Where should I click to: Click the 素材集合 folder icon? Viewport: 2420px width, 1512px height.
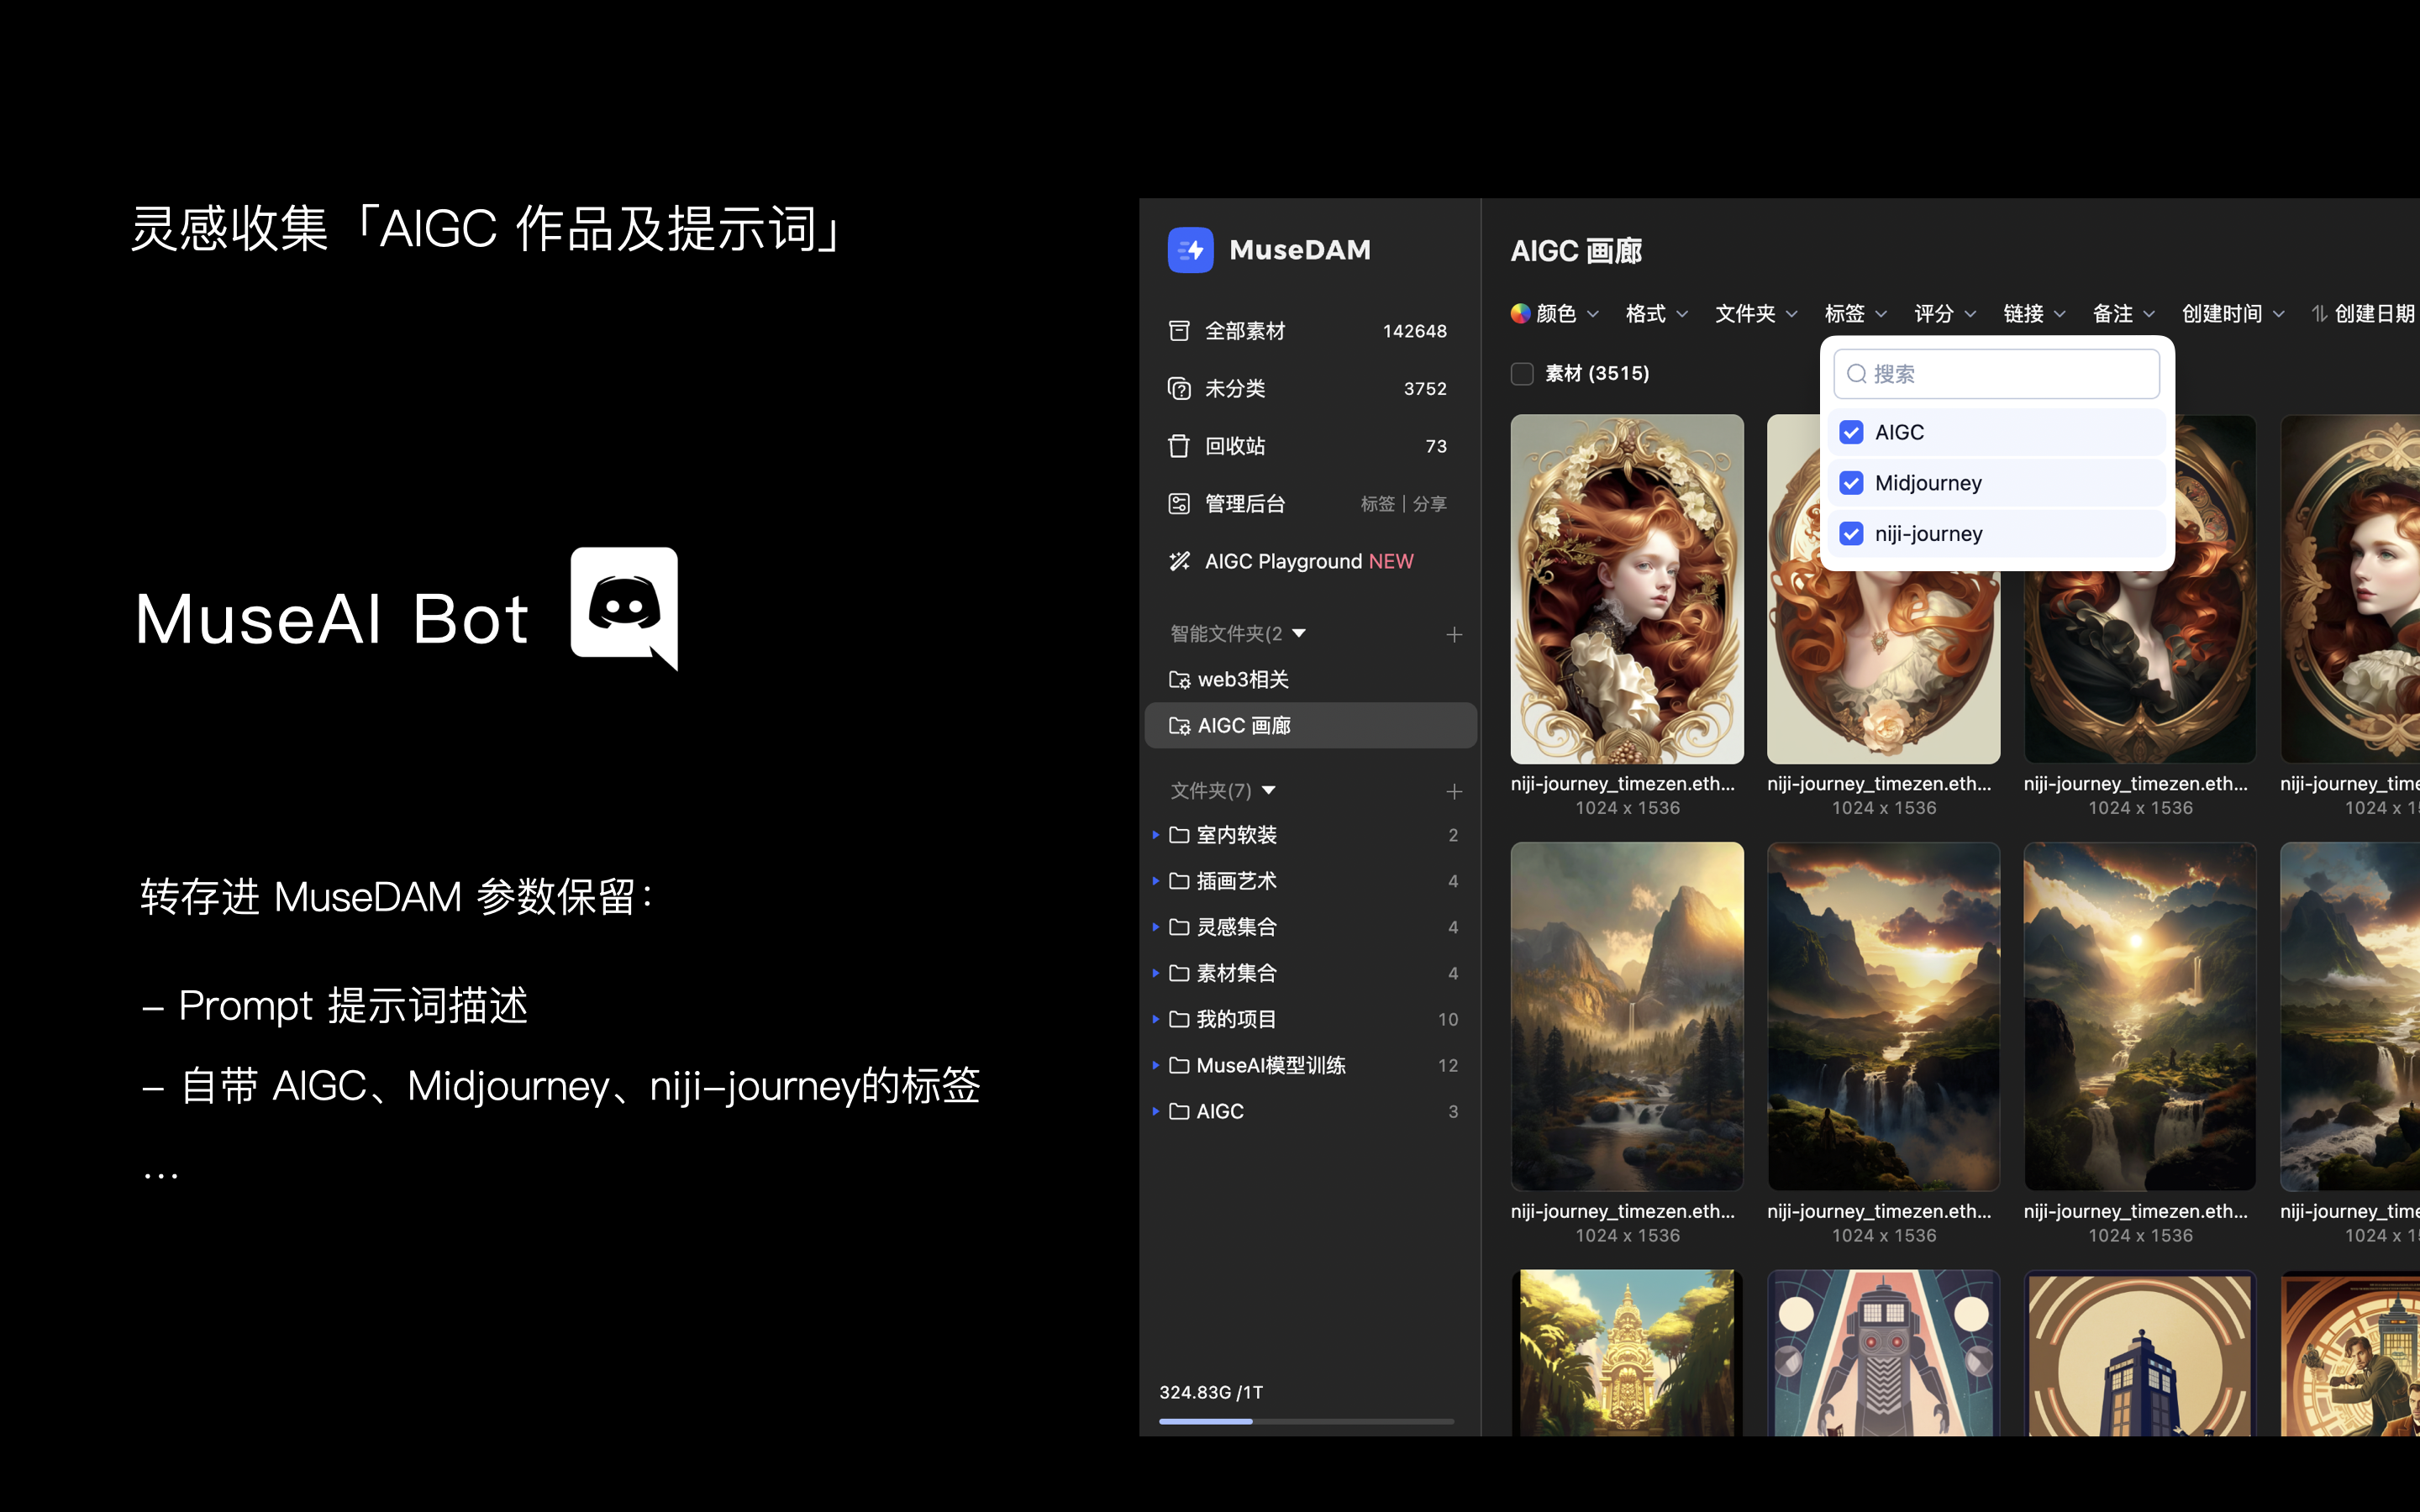[x=1179, y=973]
